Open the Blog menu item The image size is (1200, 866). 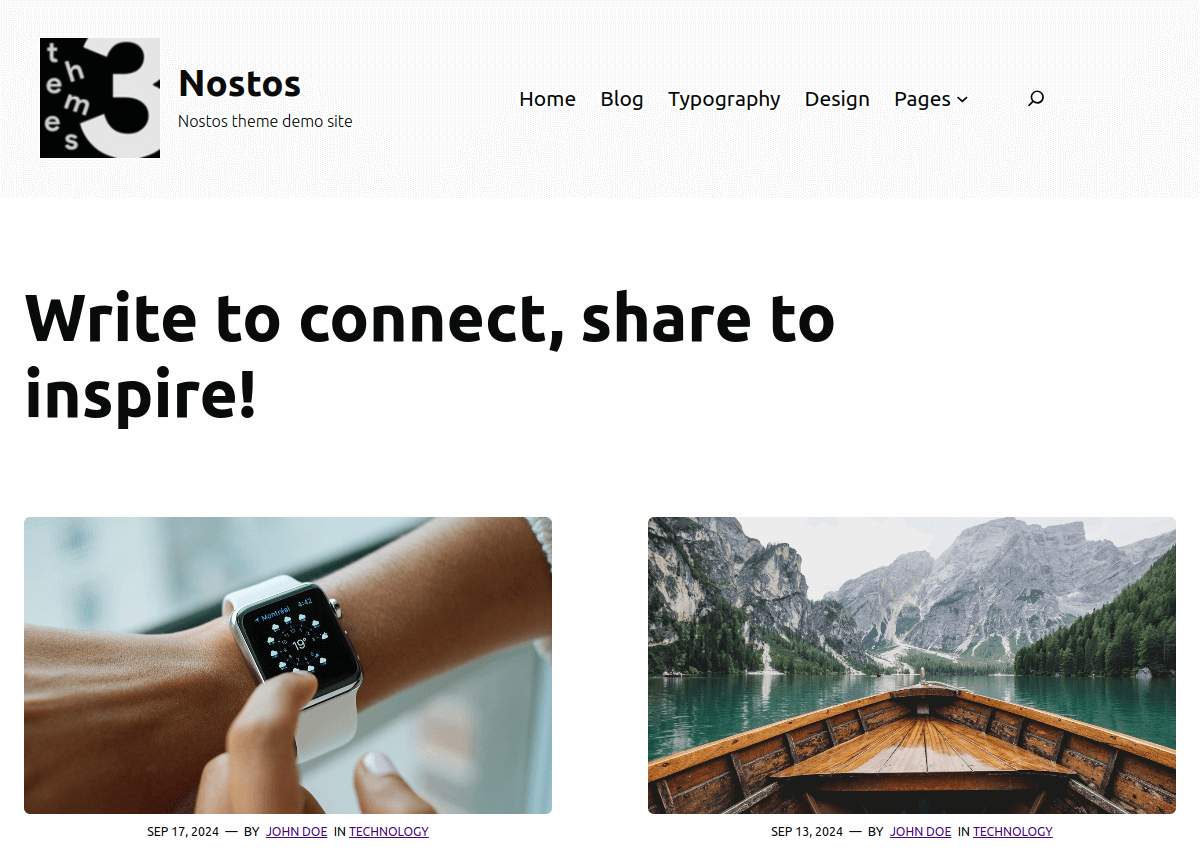click(x=622, y=99)
